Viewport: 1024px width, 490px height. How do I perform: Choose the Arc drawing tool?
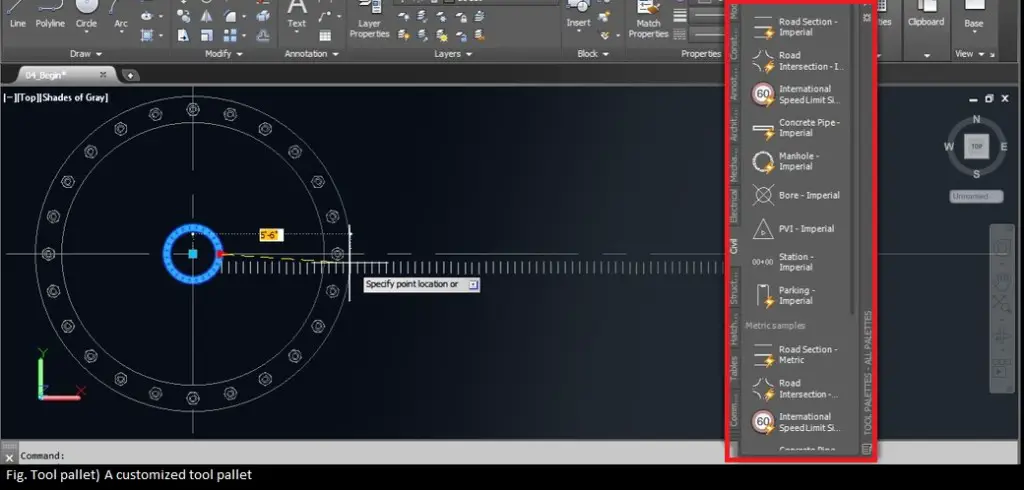pos(121,14)
